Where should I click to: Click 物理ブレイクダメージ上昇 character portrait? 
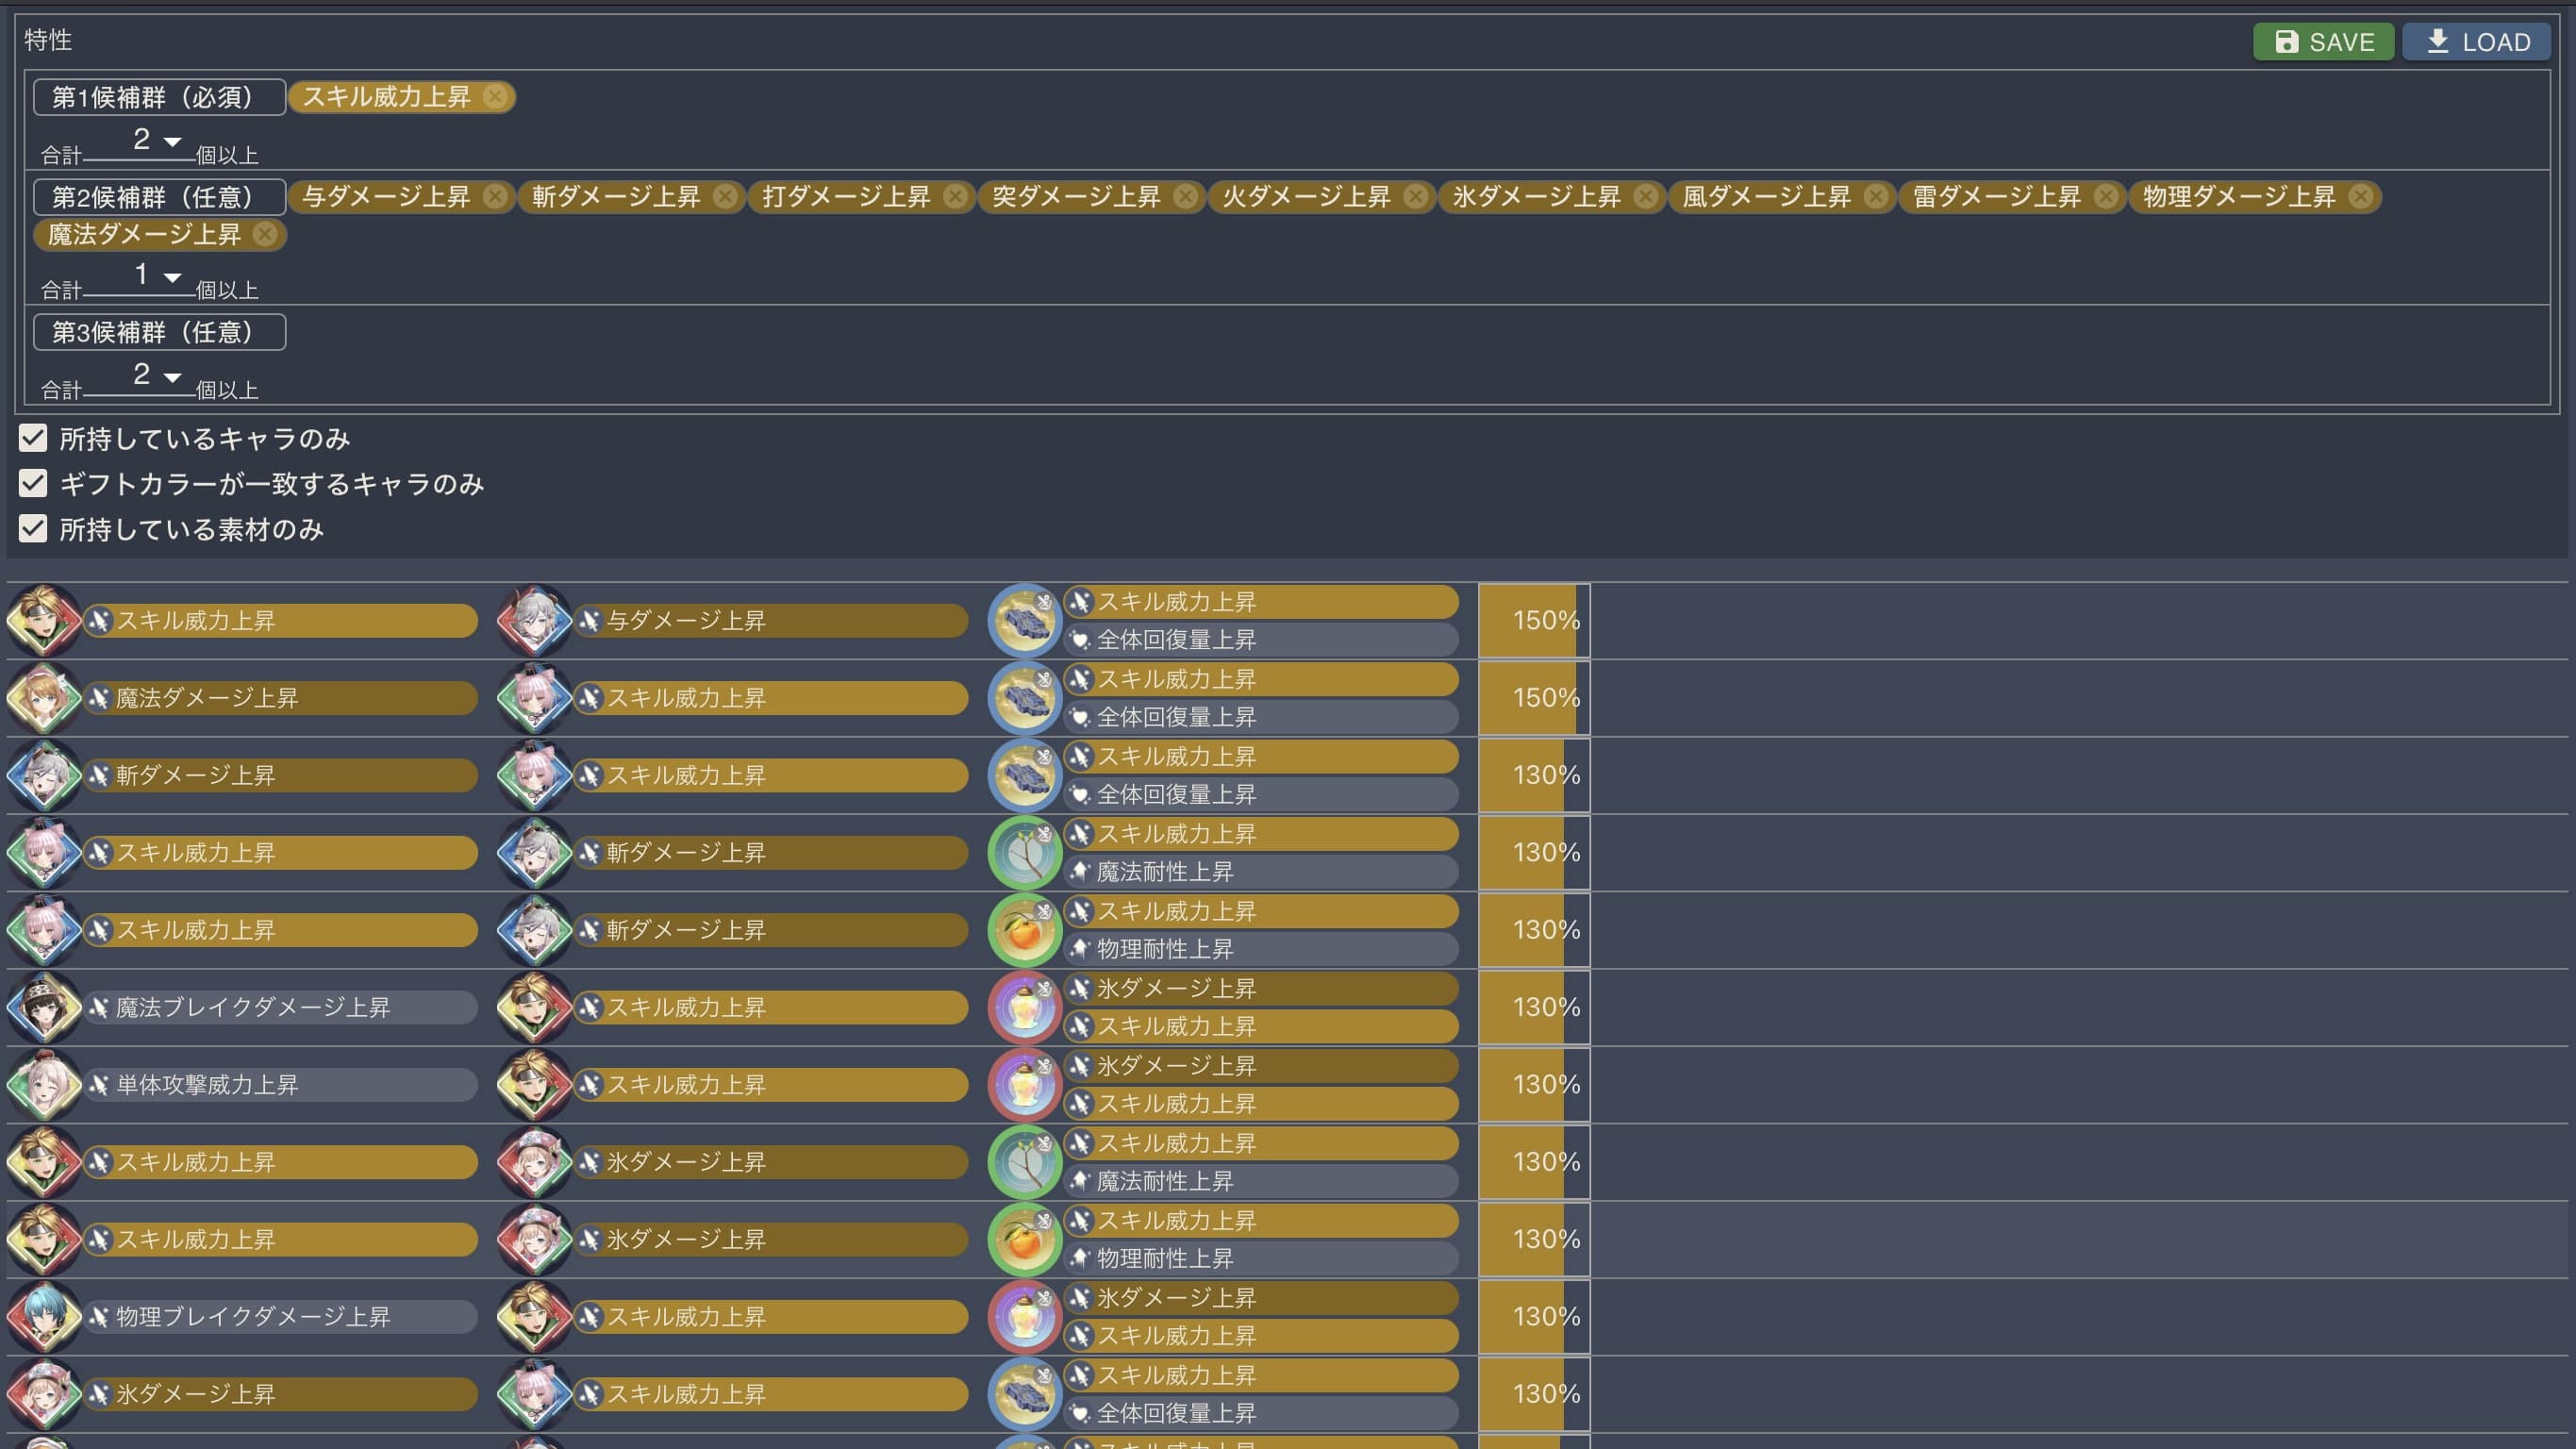pos(44,1316)
